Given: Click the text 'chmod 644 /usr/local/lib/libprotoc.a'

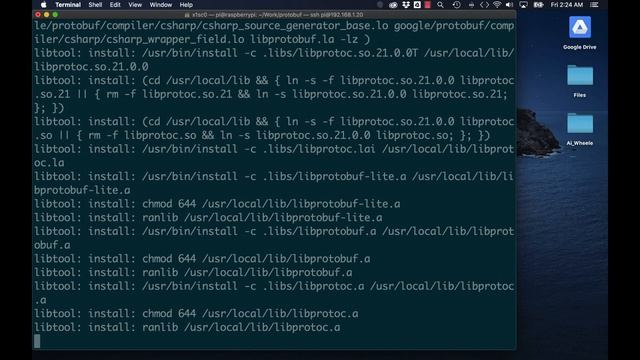Looking at the screenshot, I should coord(250,313).
